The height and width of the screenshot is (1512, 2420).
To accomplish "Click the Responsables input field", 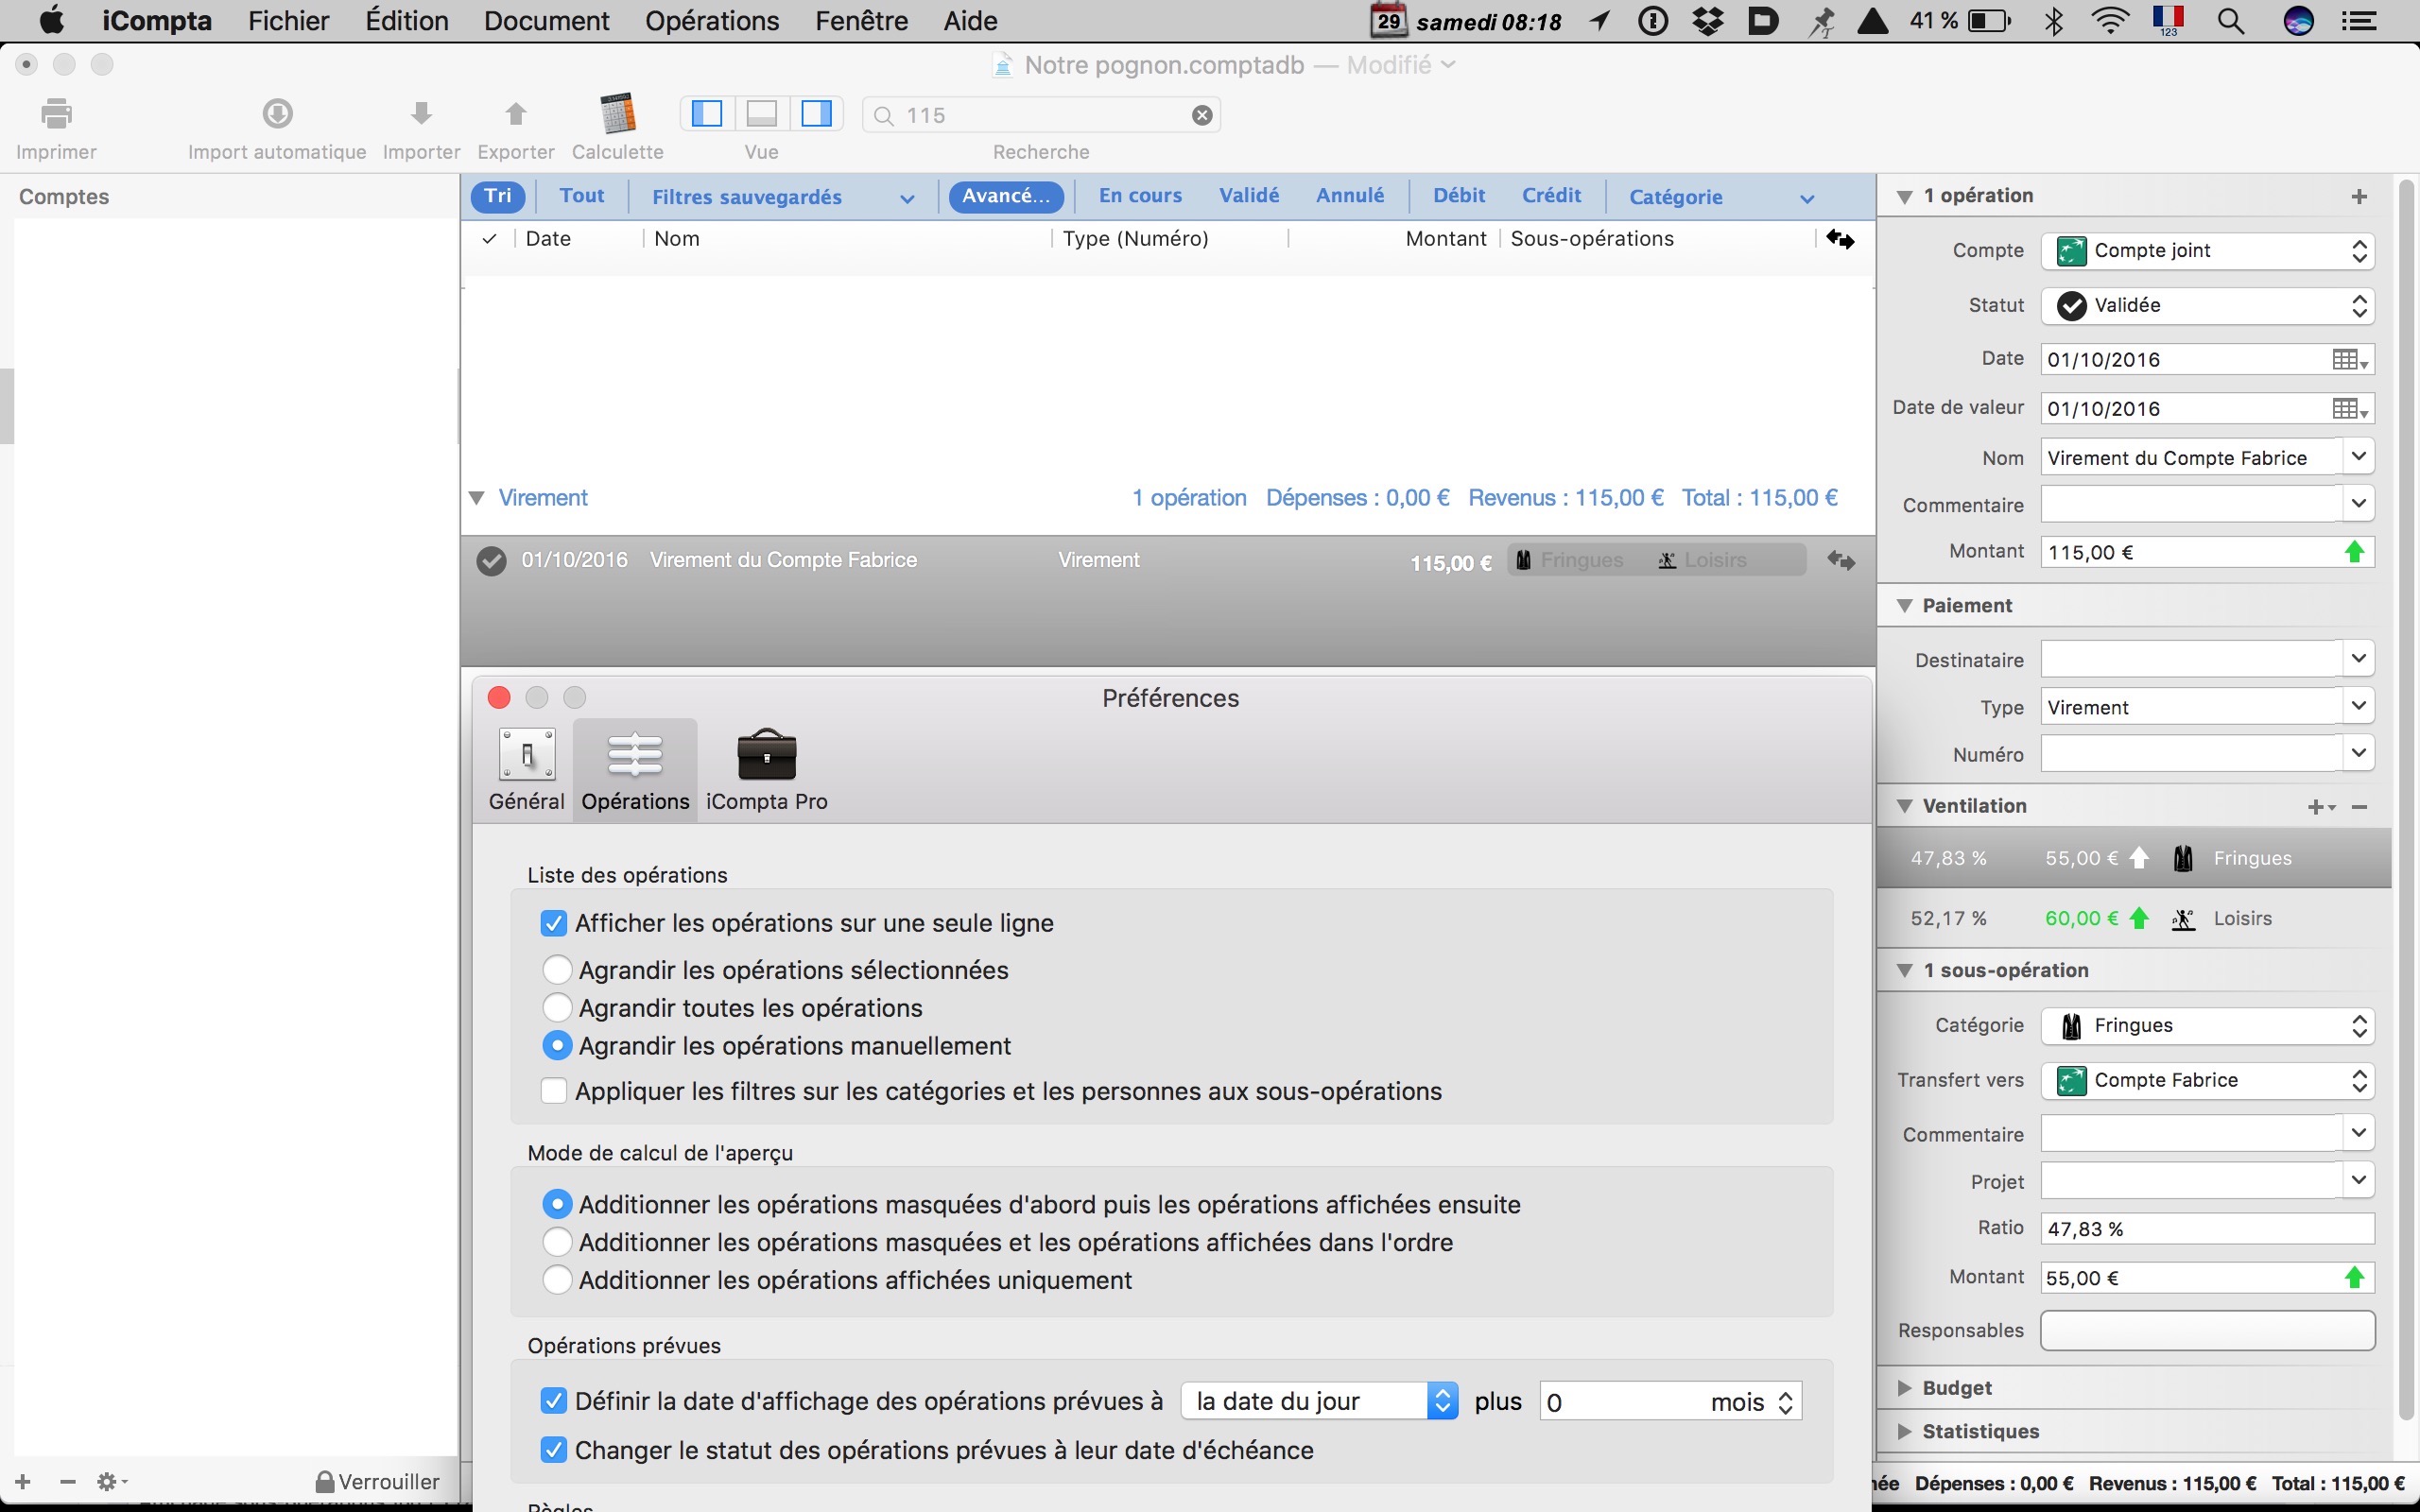I will coord(2206,1331).
